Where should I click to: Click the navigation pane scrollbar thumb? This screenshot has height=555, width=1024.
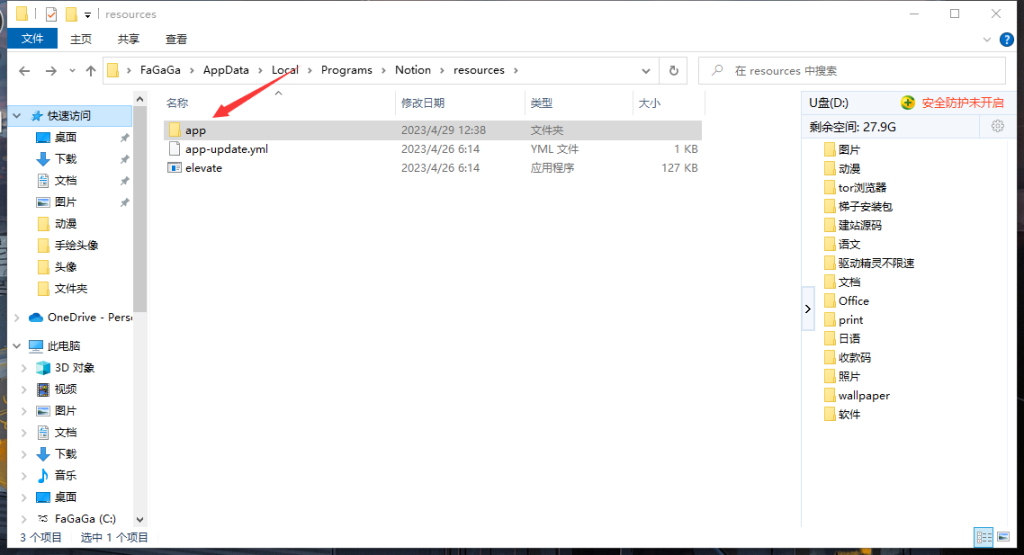[x=140, y=209]
